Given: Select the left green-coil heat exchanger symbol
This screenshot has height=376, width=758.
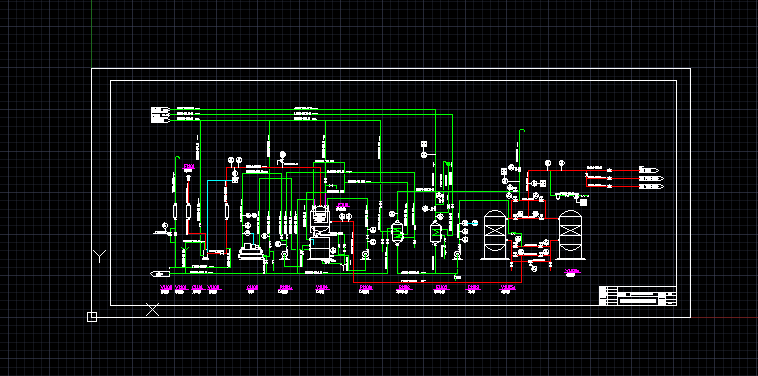Looking at the screenshot, I should pyautogui.click(x=397, y=232).
